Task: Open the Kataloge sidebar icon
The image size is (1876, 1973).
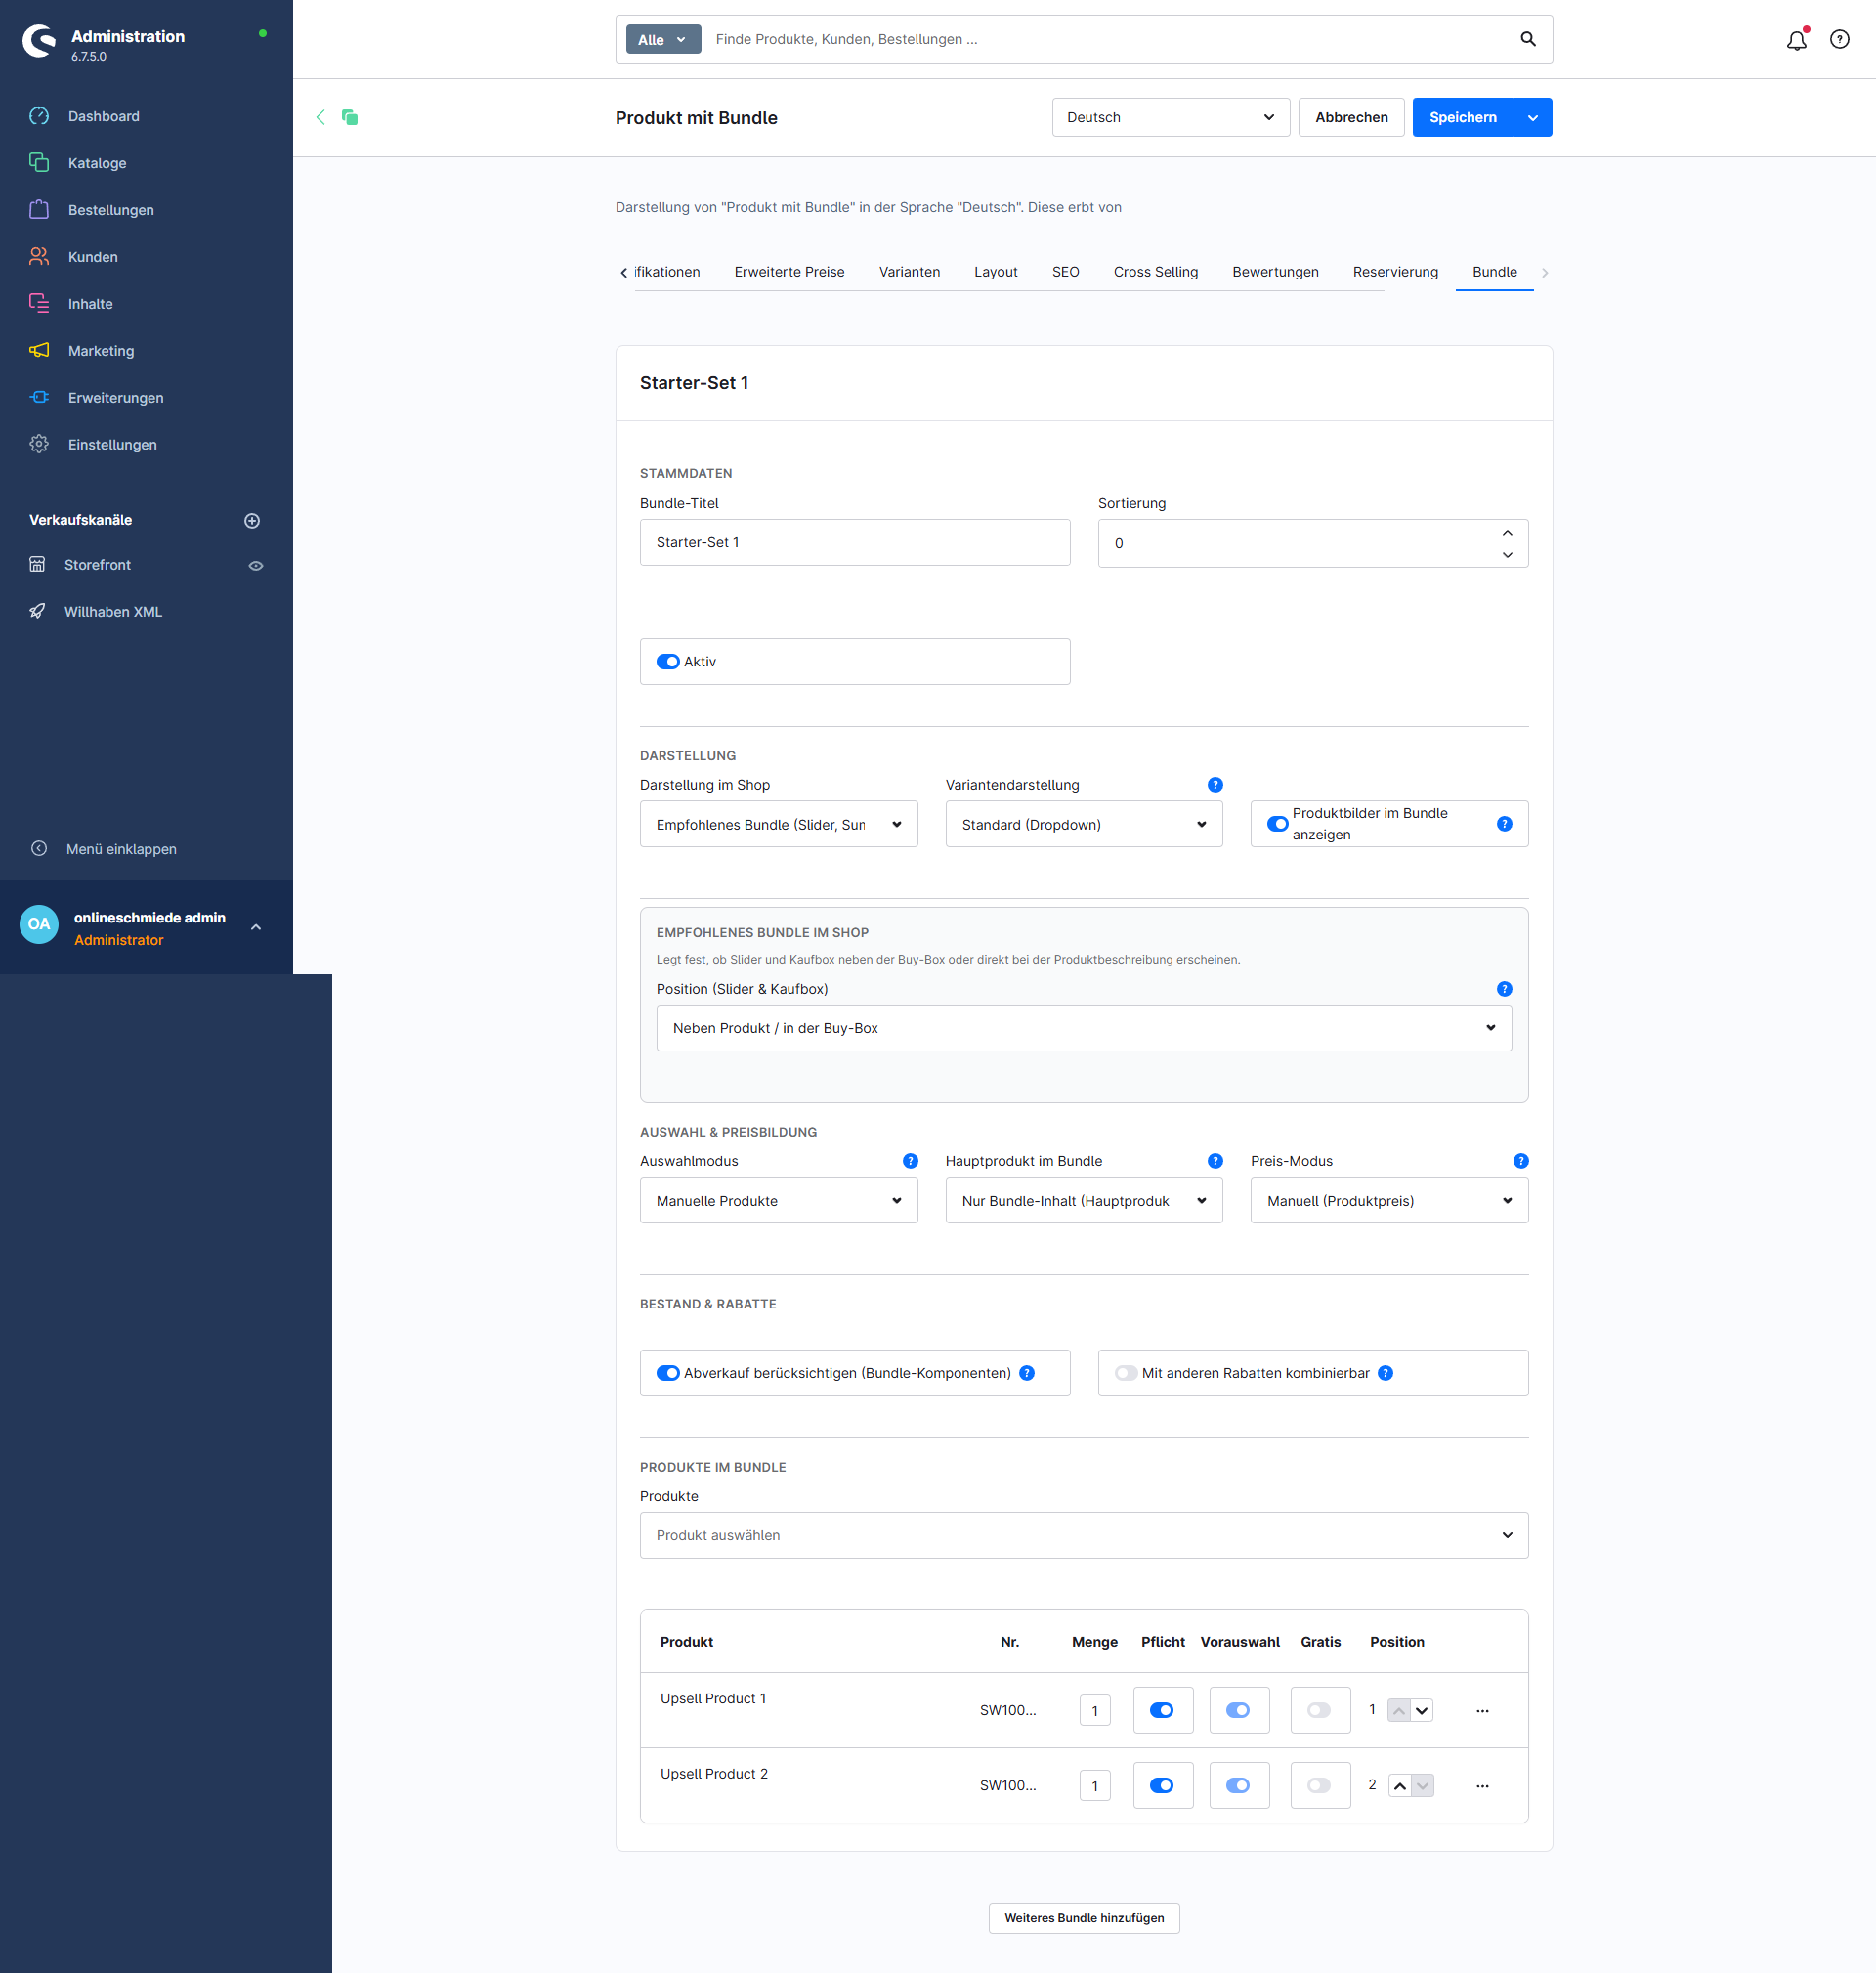Action: 39,162
